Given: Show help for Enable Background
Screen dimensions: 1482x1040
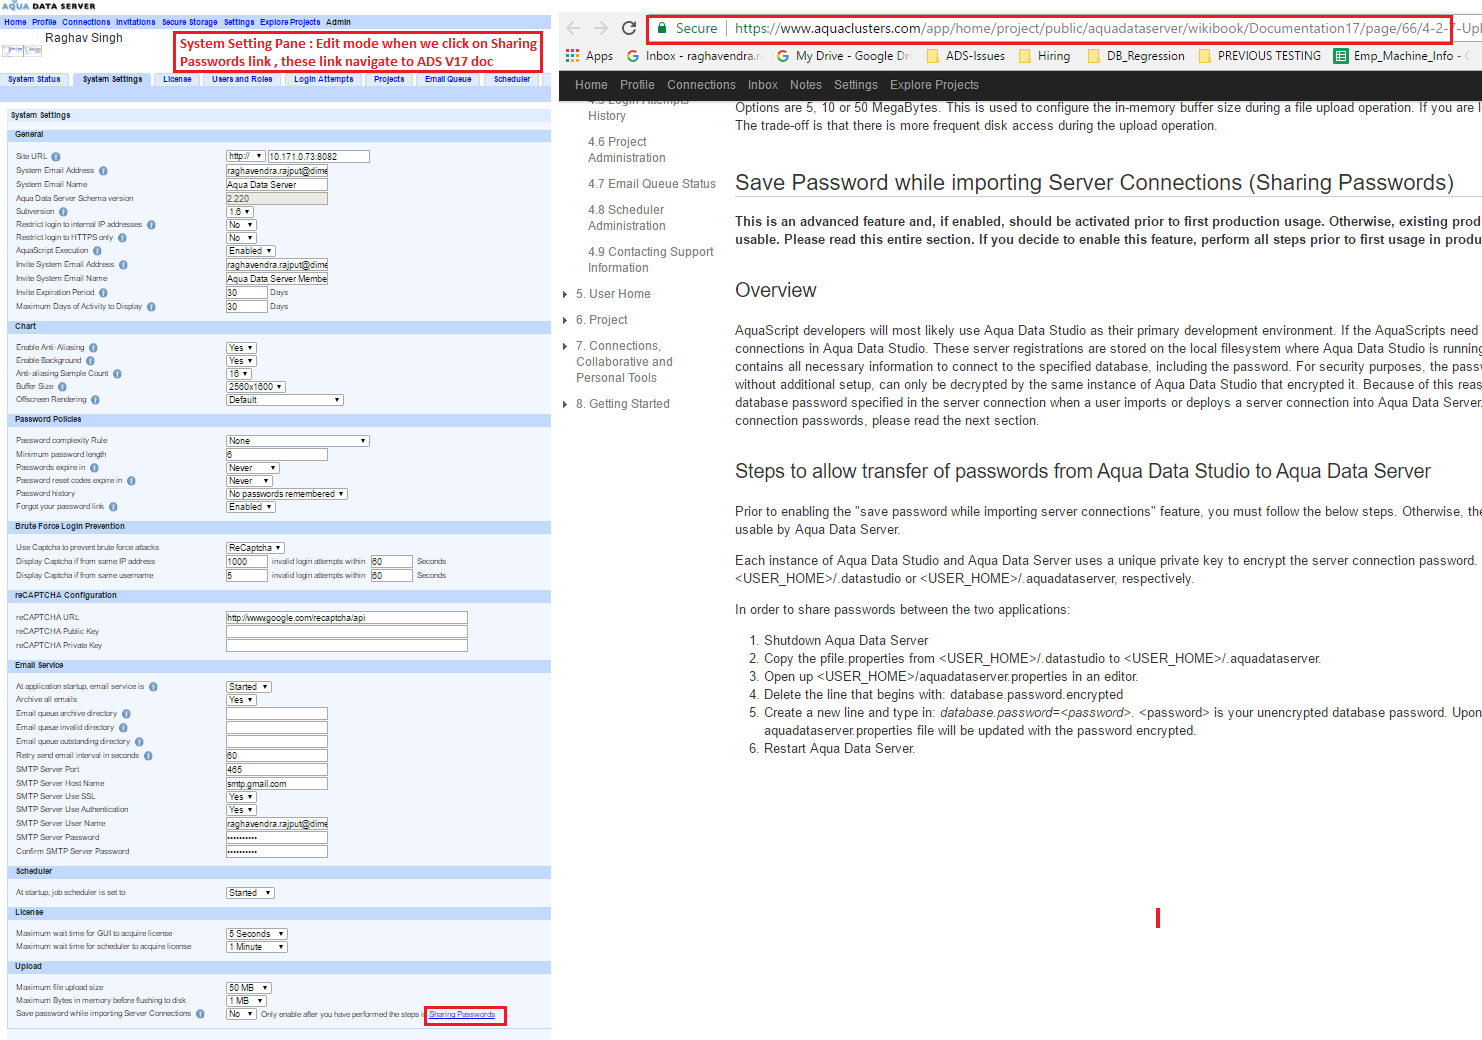Looking at the screenshot, I should [90, 361].
